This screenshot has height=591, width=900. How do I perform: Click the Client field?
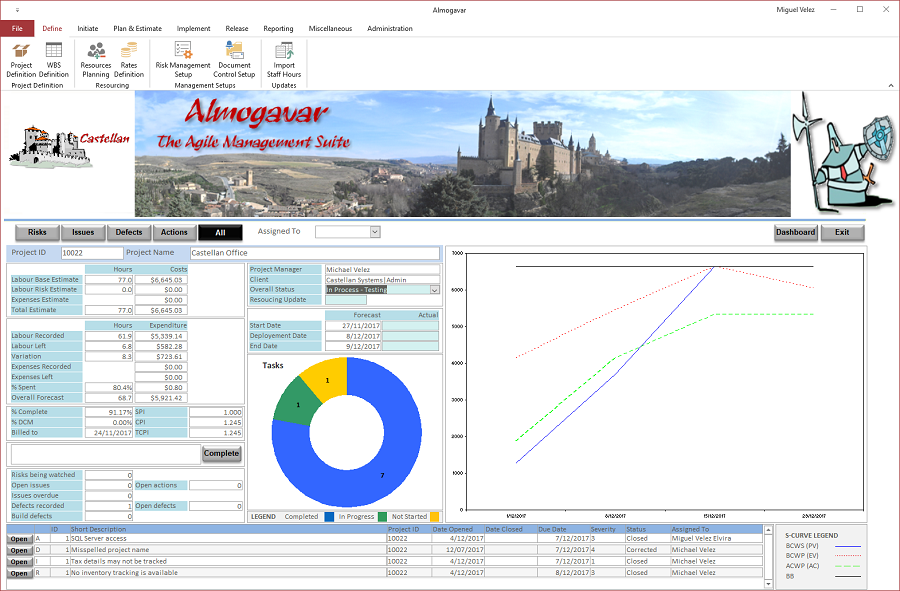382,279
